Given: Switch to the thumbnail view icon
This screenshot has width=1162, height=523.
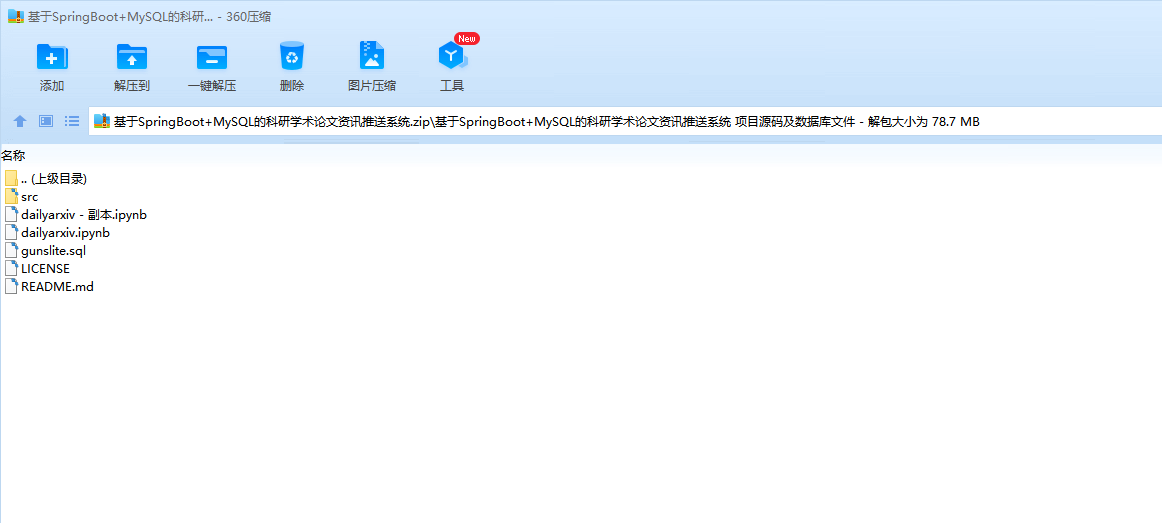Looking at the screenshot, I should [46, 121].
